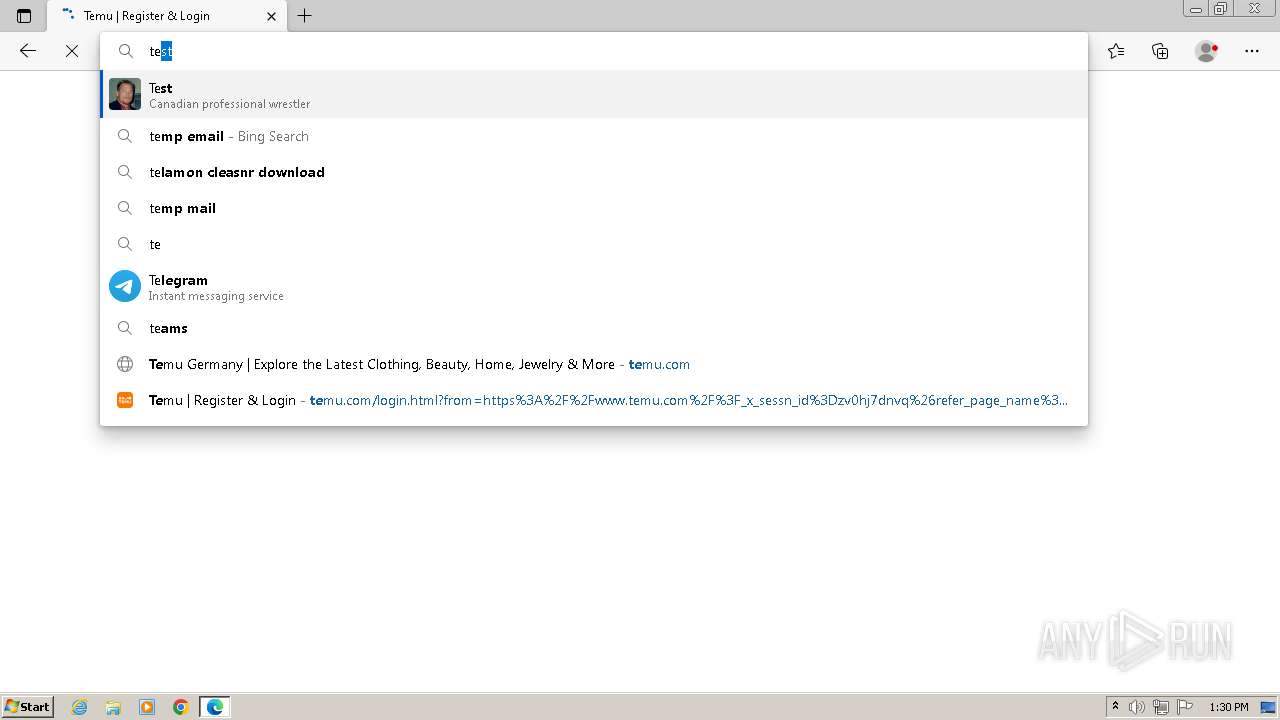Choose temp mail suggestion

pos(594,208)
